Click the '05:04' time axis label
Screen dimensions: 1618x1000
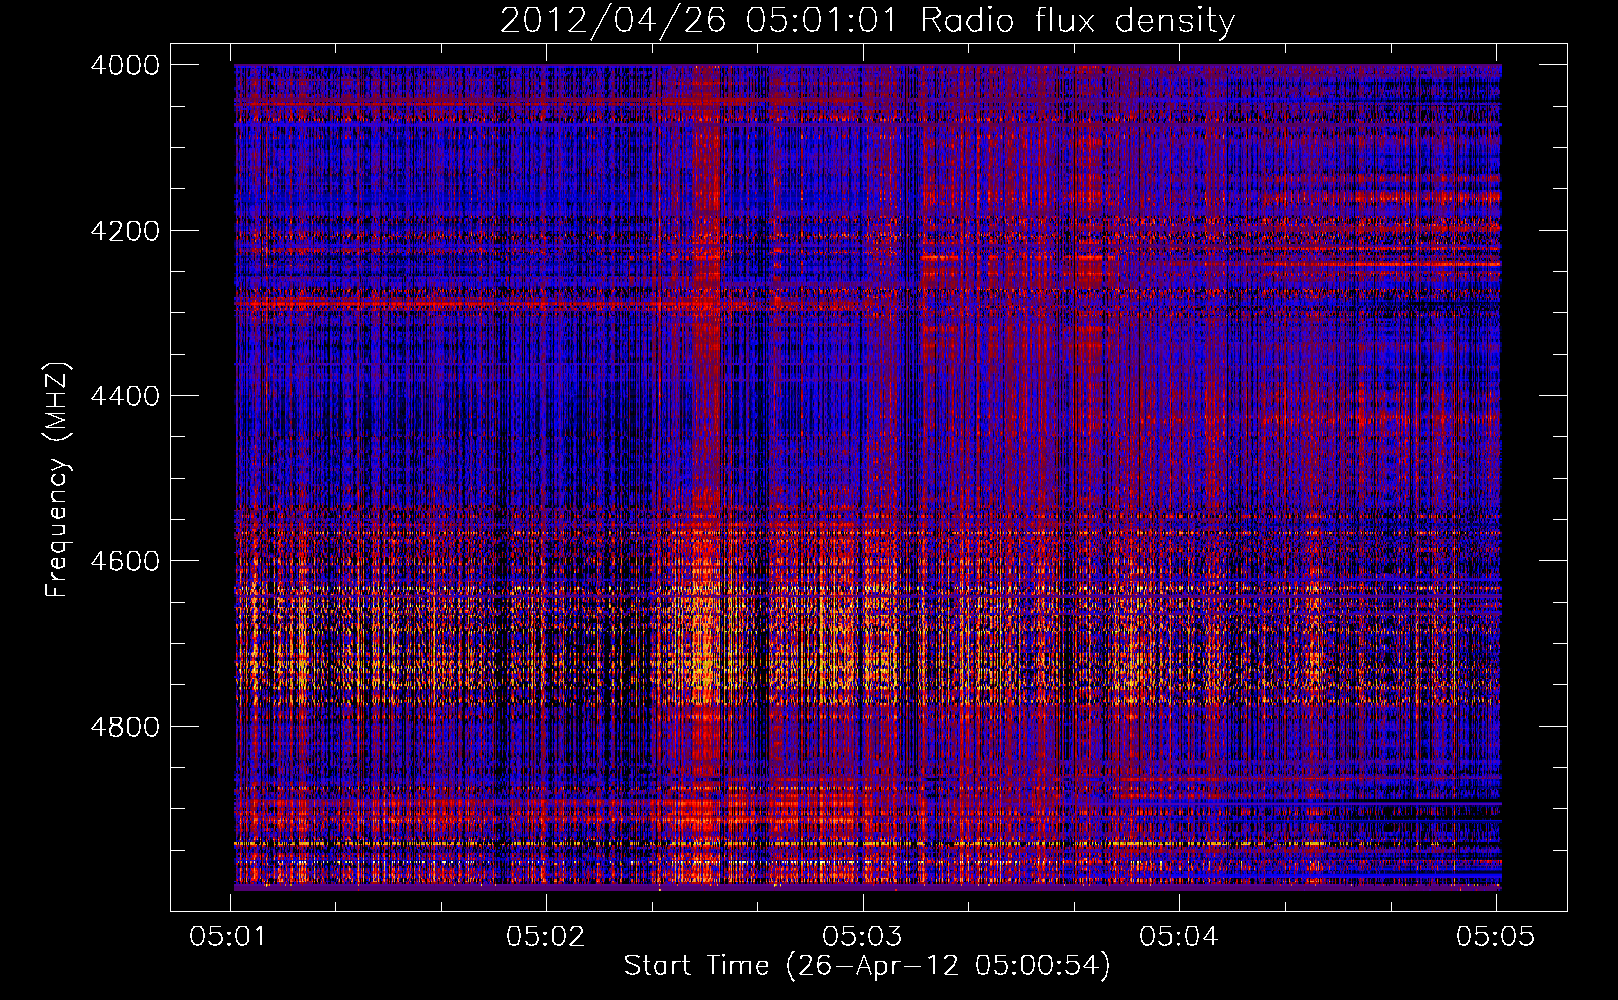point(1179,936)
